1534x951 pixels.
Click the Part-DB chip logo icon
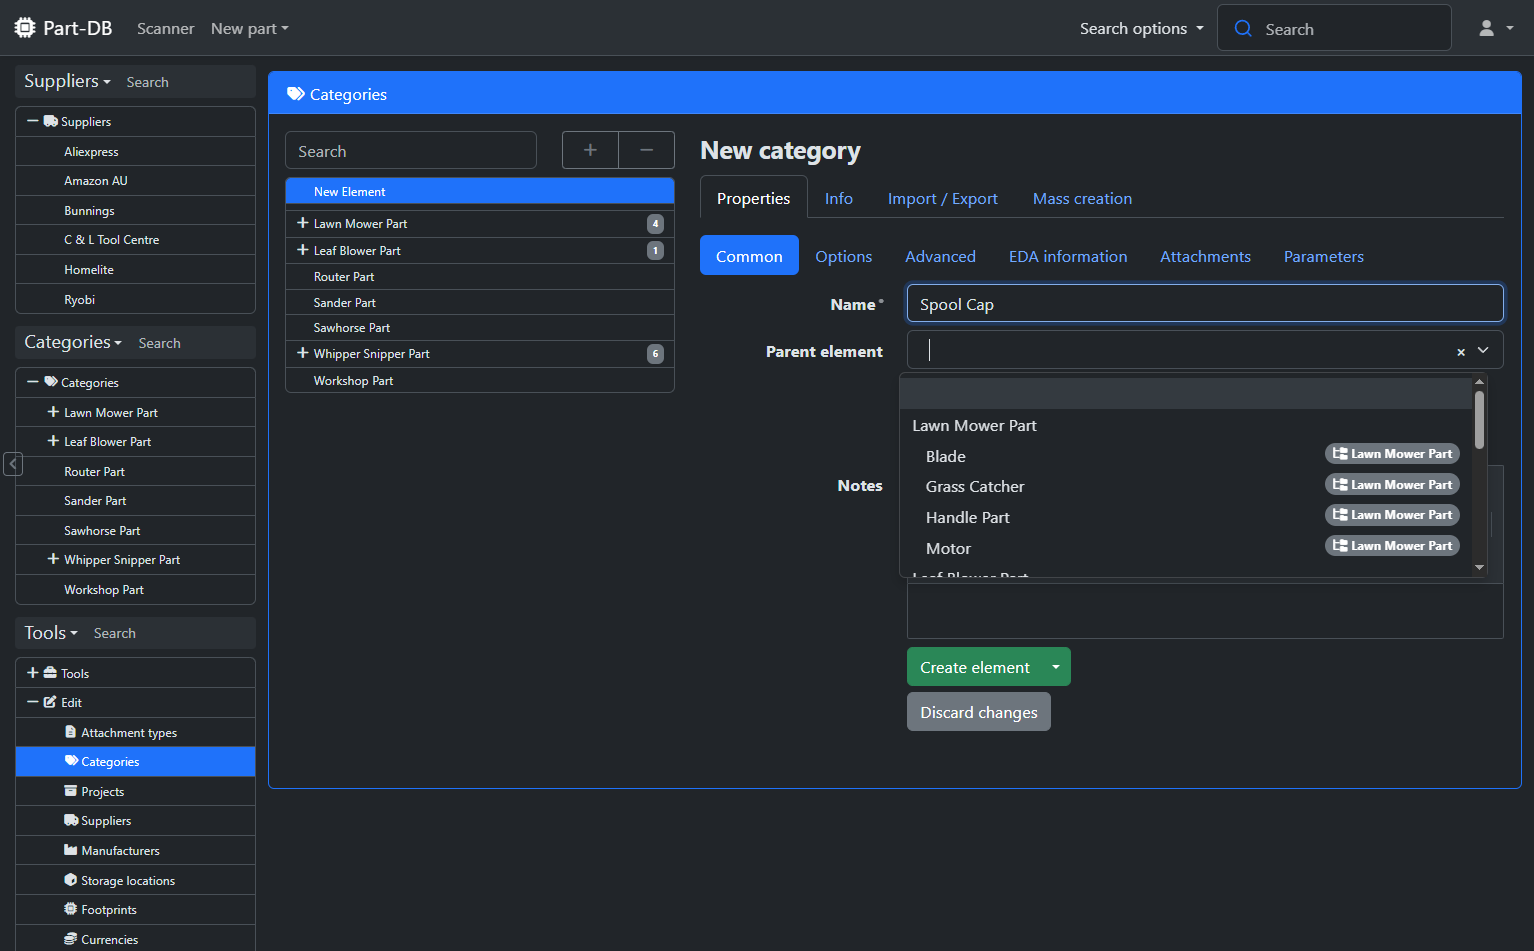pos(25,28)
